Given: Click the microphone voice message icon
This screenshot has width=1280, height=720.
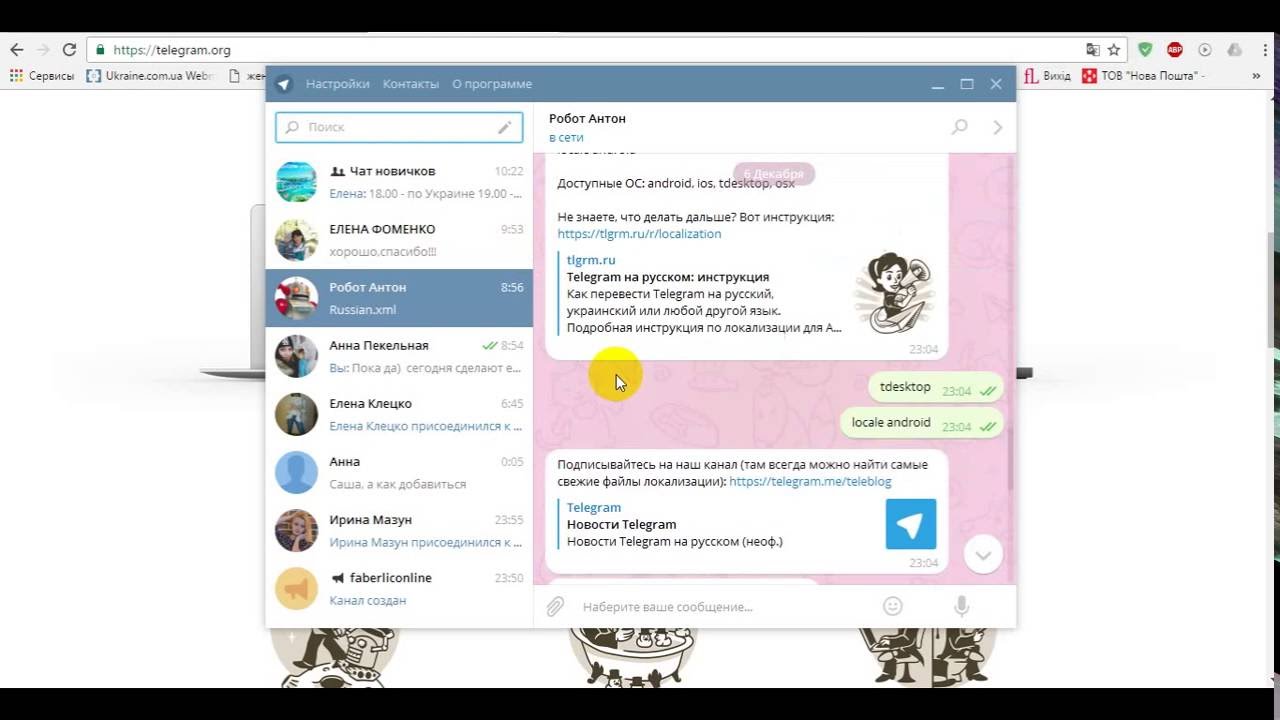Looking at the screenshot, I should pyautogui.click(x=961, y=606).
